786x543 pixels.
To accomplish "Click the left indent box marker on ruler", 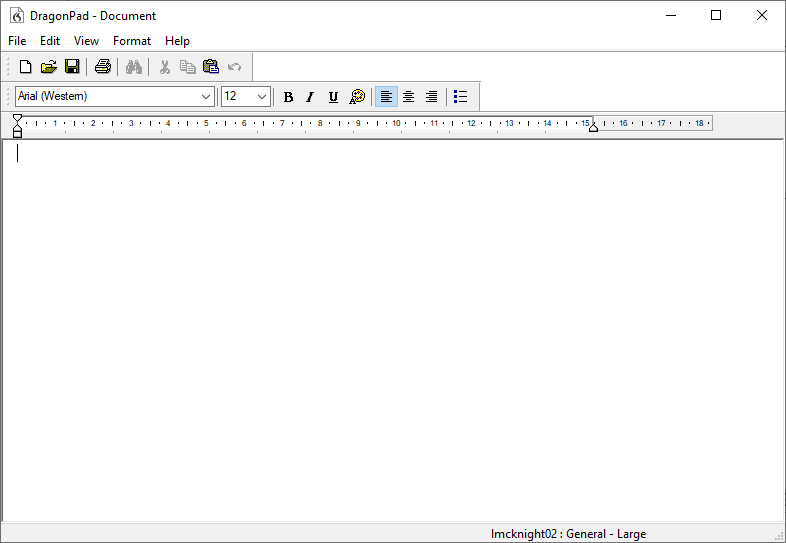I will tap(18, 134).
